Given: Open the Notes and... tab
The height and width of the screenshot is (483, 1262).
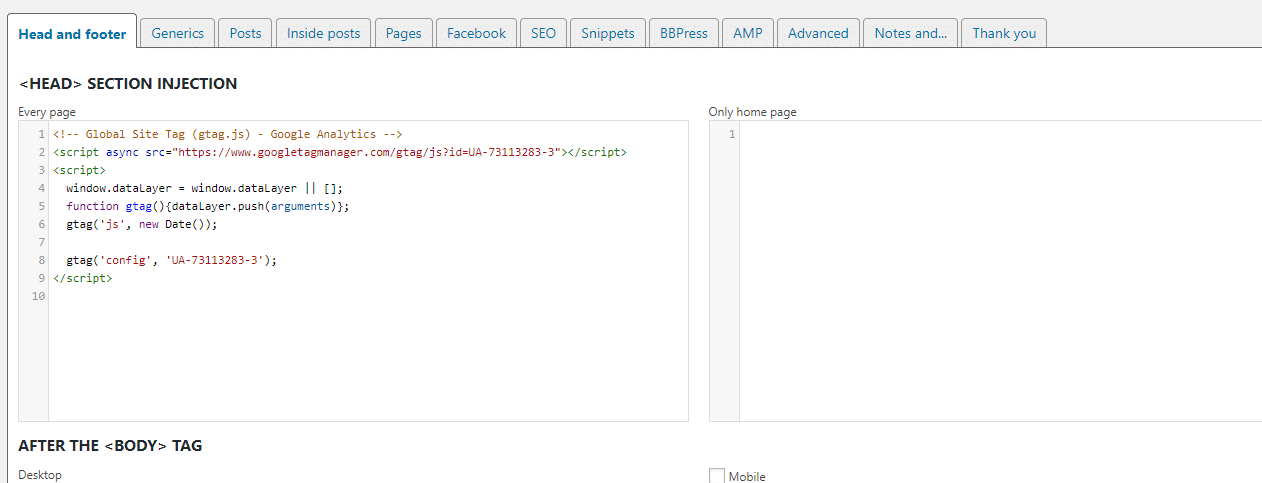Looking at the screenshot, I should click(x=910, y=33).
